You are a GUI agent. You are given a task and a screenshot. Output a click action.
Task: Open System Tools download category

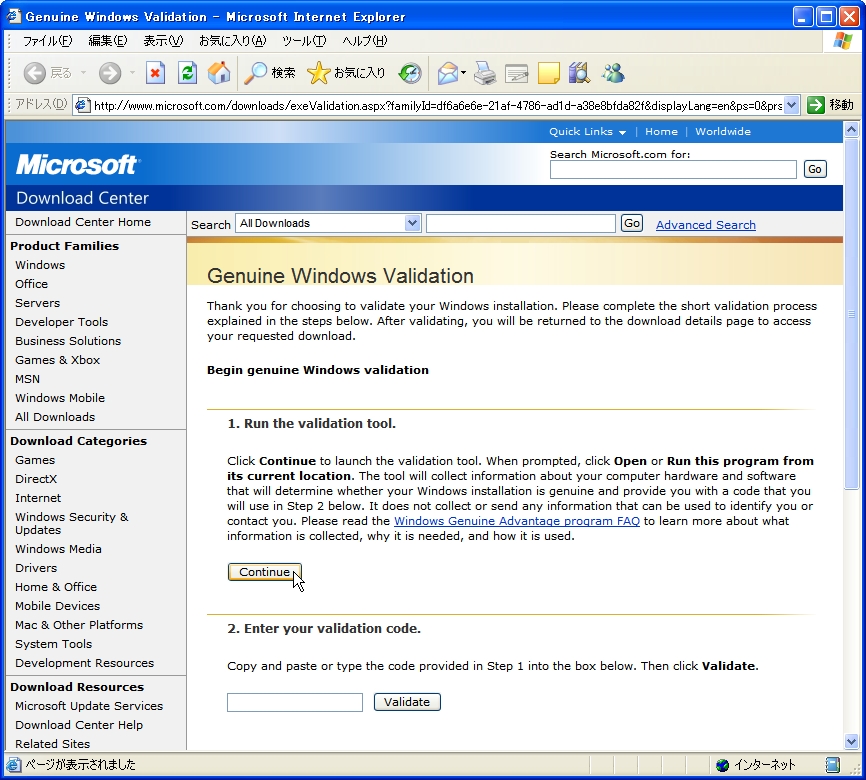[x=54, y=644]
